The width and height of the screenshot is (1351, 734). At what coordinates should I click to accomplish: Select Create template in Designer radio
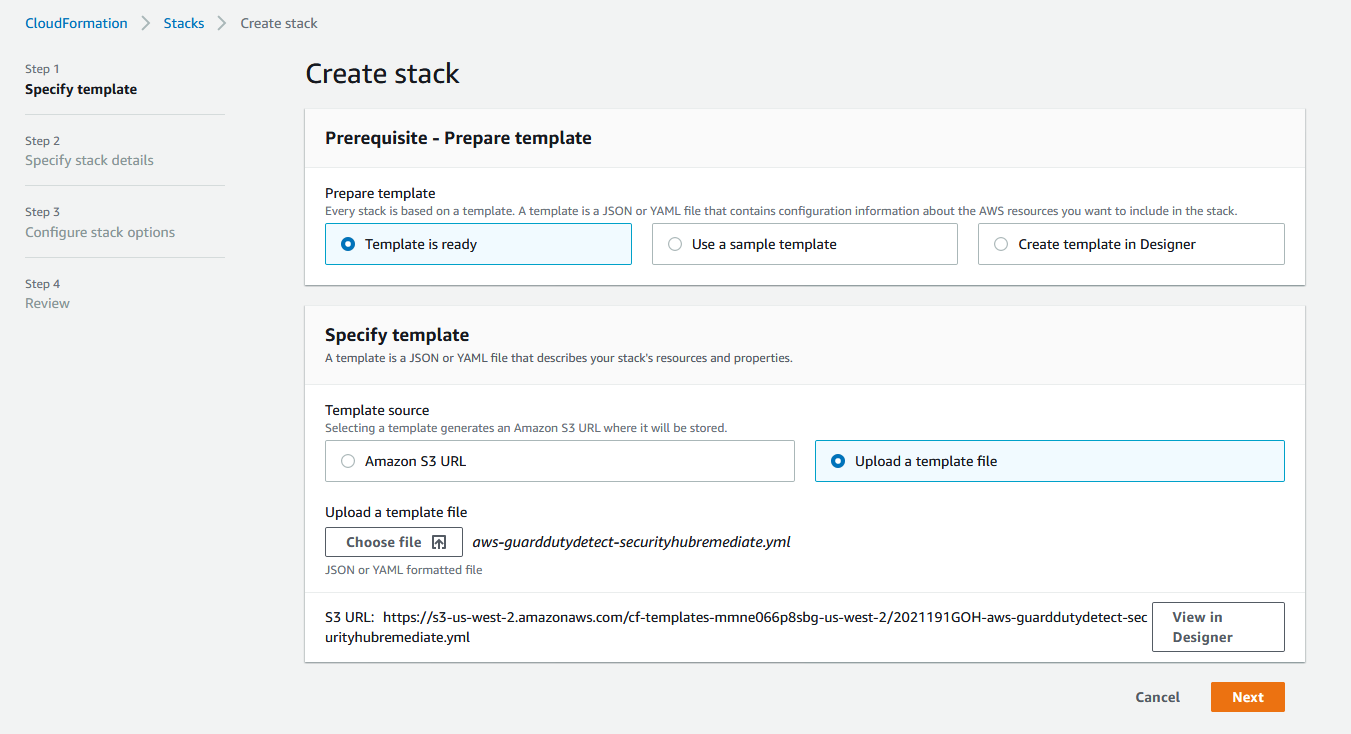[x=1131, y=244]
